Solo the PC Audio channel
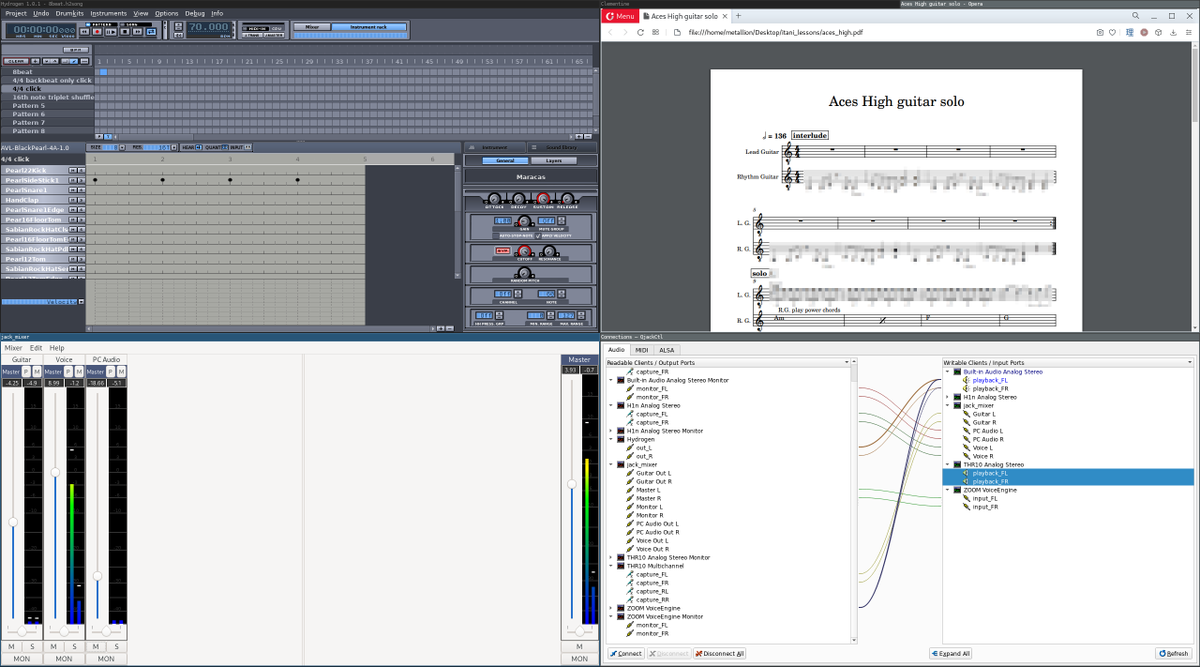1200x667 pixels. [116, 647]
